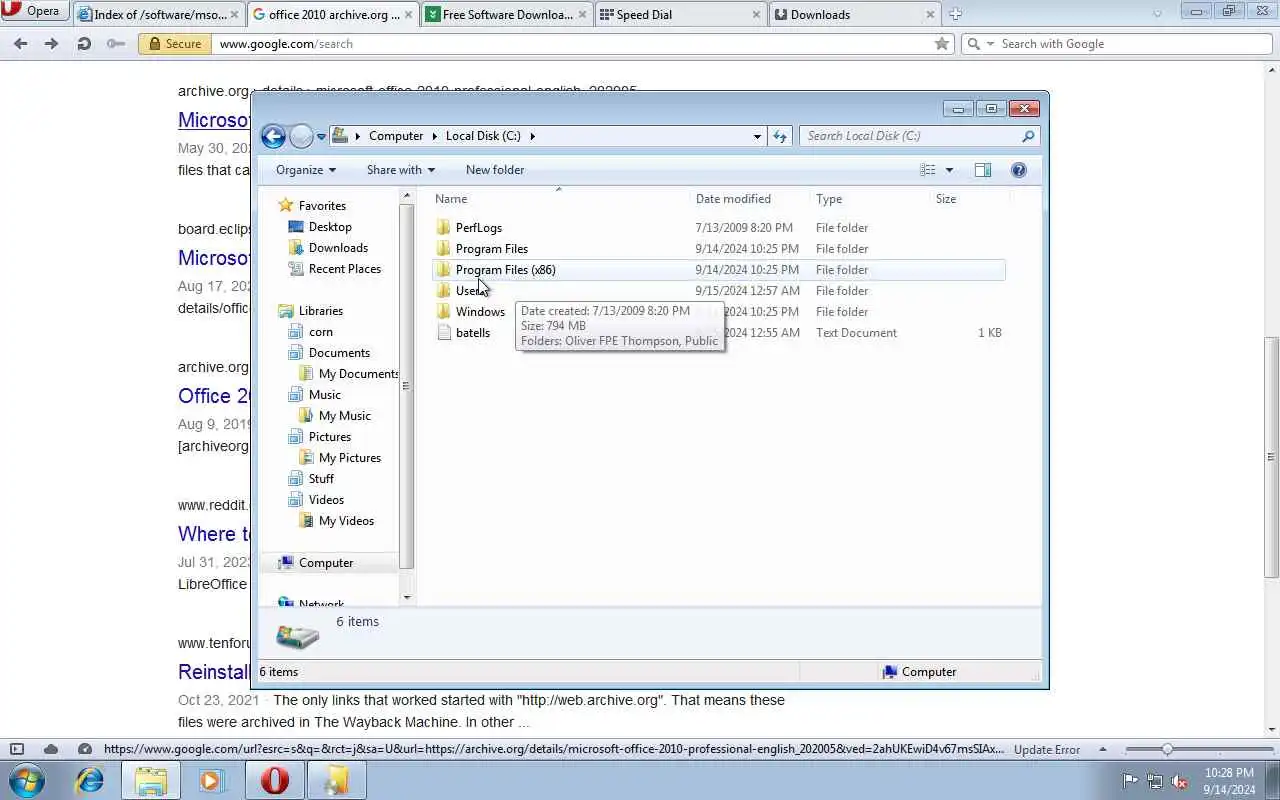
Task: Open My Music in the tree
Action: coord(345,416)
